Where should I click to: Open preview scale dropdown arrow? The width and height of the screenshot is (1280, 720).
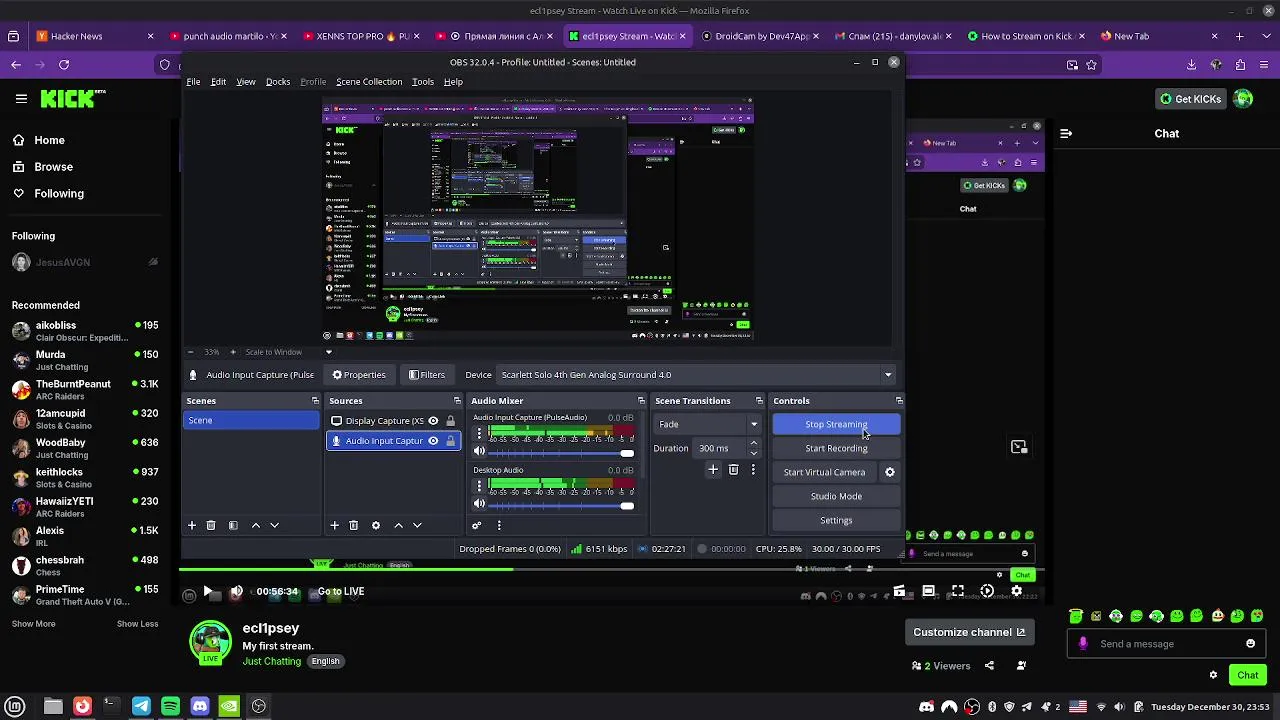tap(328, 352)
